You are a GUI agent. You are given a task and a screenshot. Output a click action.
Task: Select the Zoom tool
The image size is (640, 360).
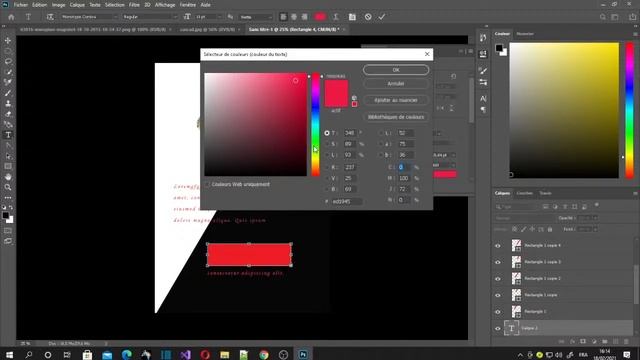[8, 187]
